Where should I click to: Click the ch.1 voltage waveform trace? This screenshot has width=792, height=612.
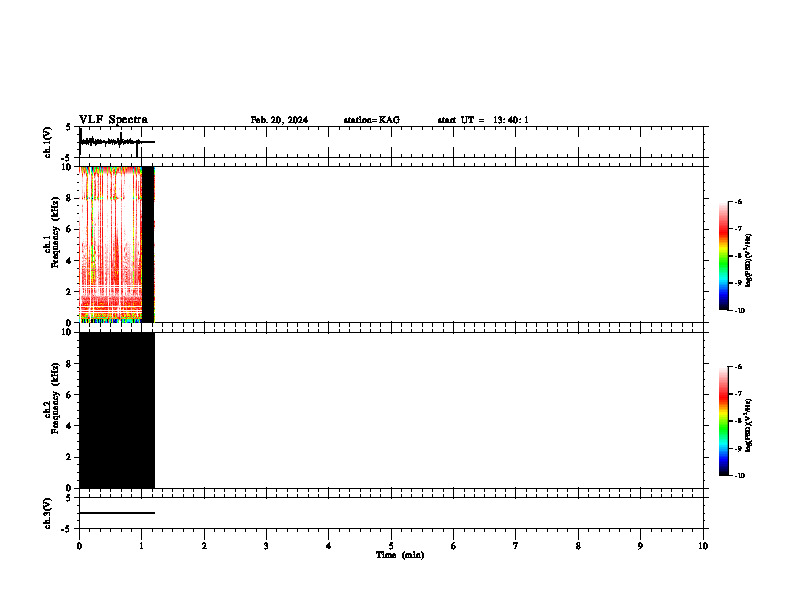point(117,142)
